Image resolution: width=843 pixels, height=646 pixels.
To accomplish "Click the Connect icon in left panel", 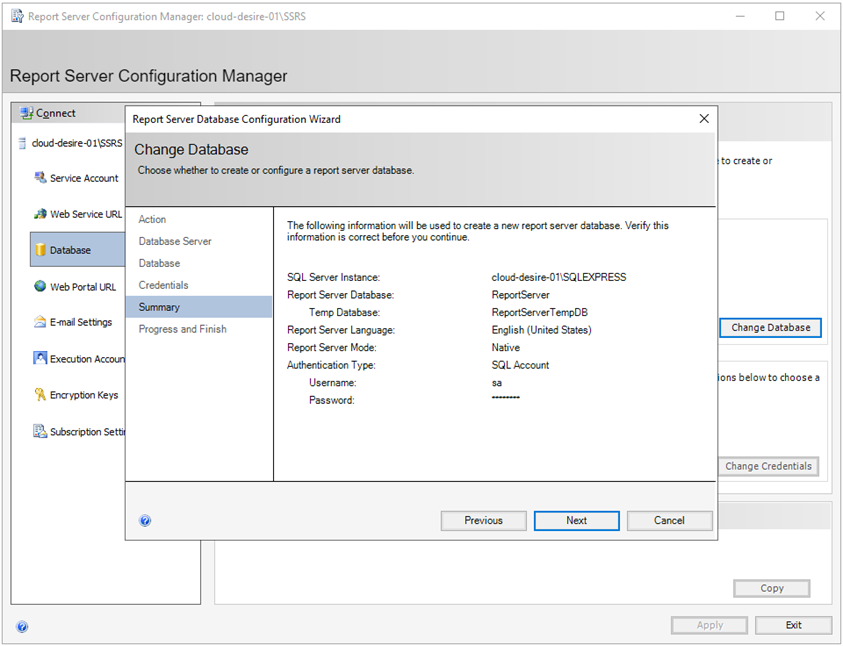I will tap(26, 113).
